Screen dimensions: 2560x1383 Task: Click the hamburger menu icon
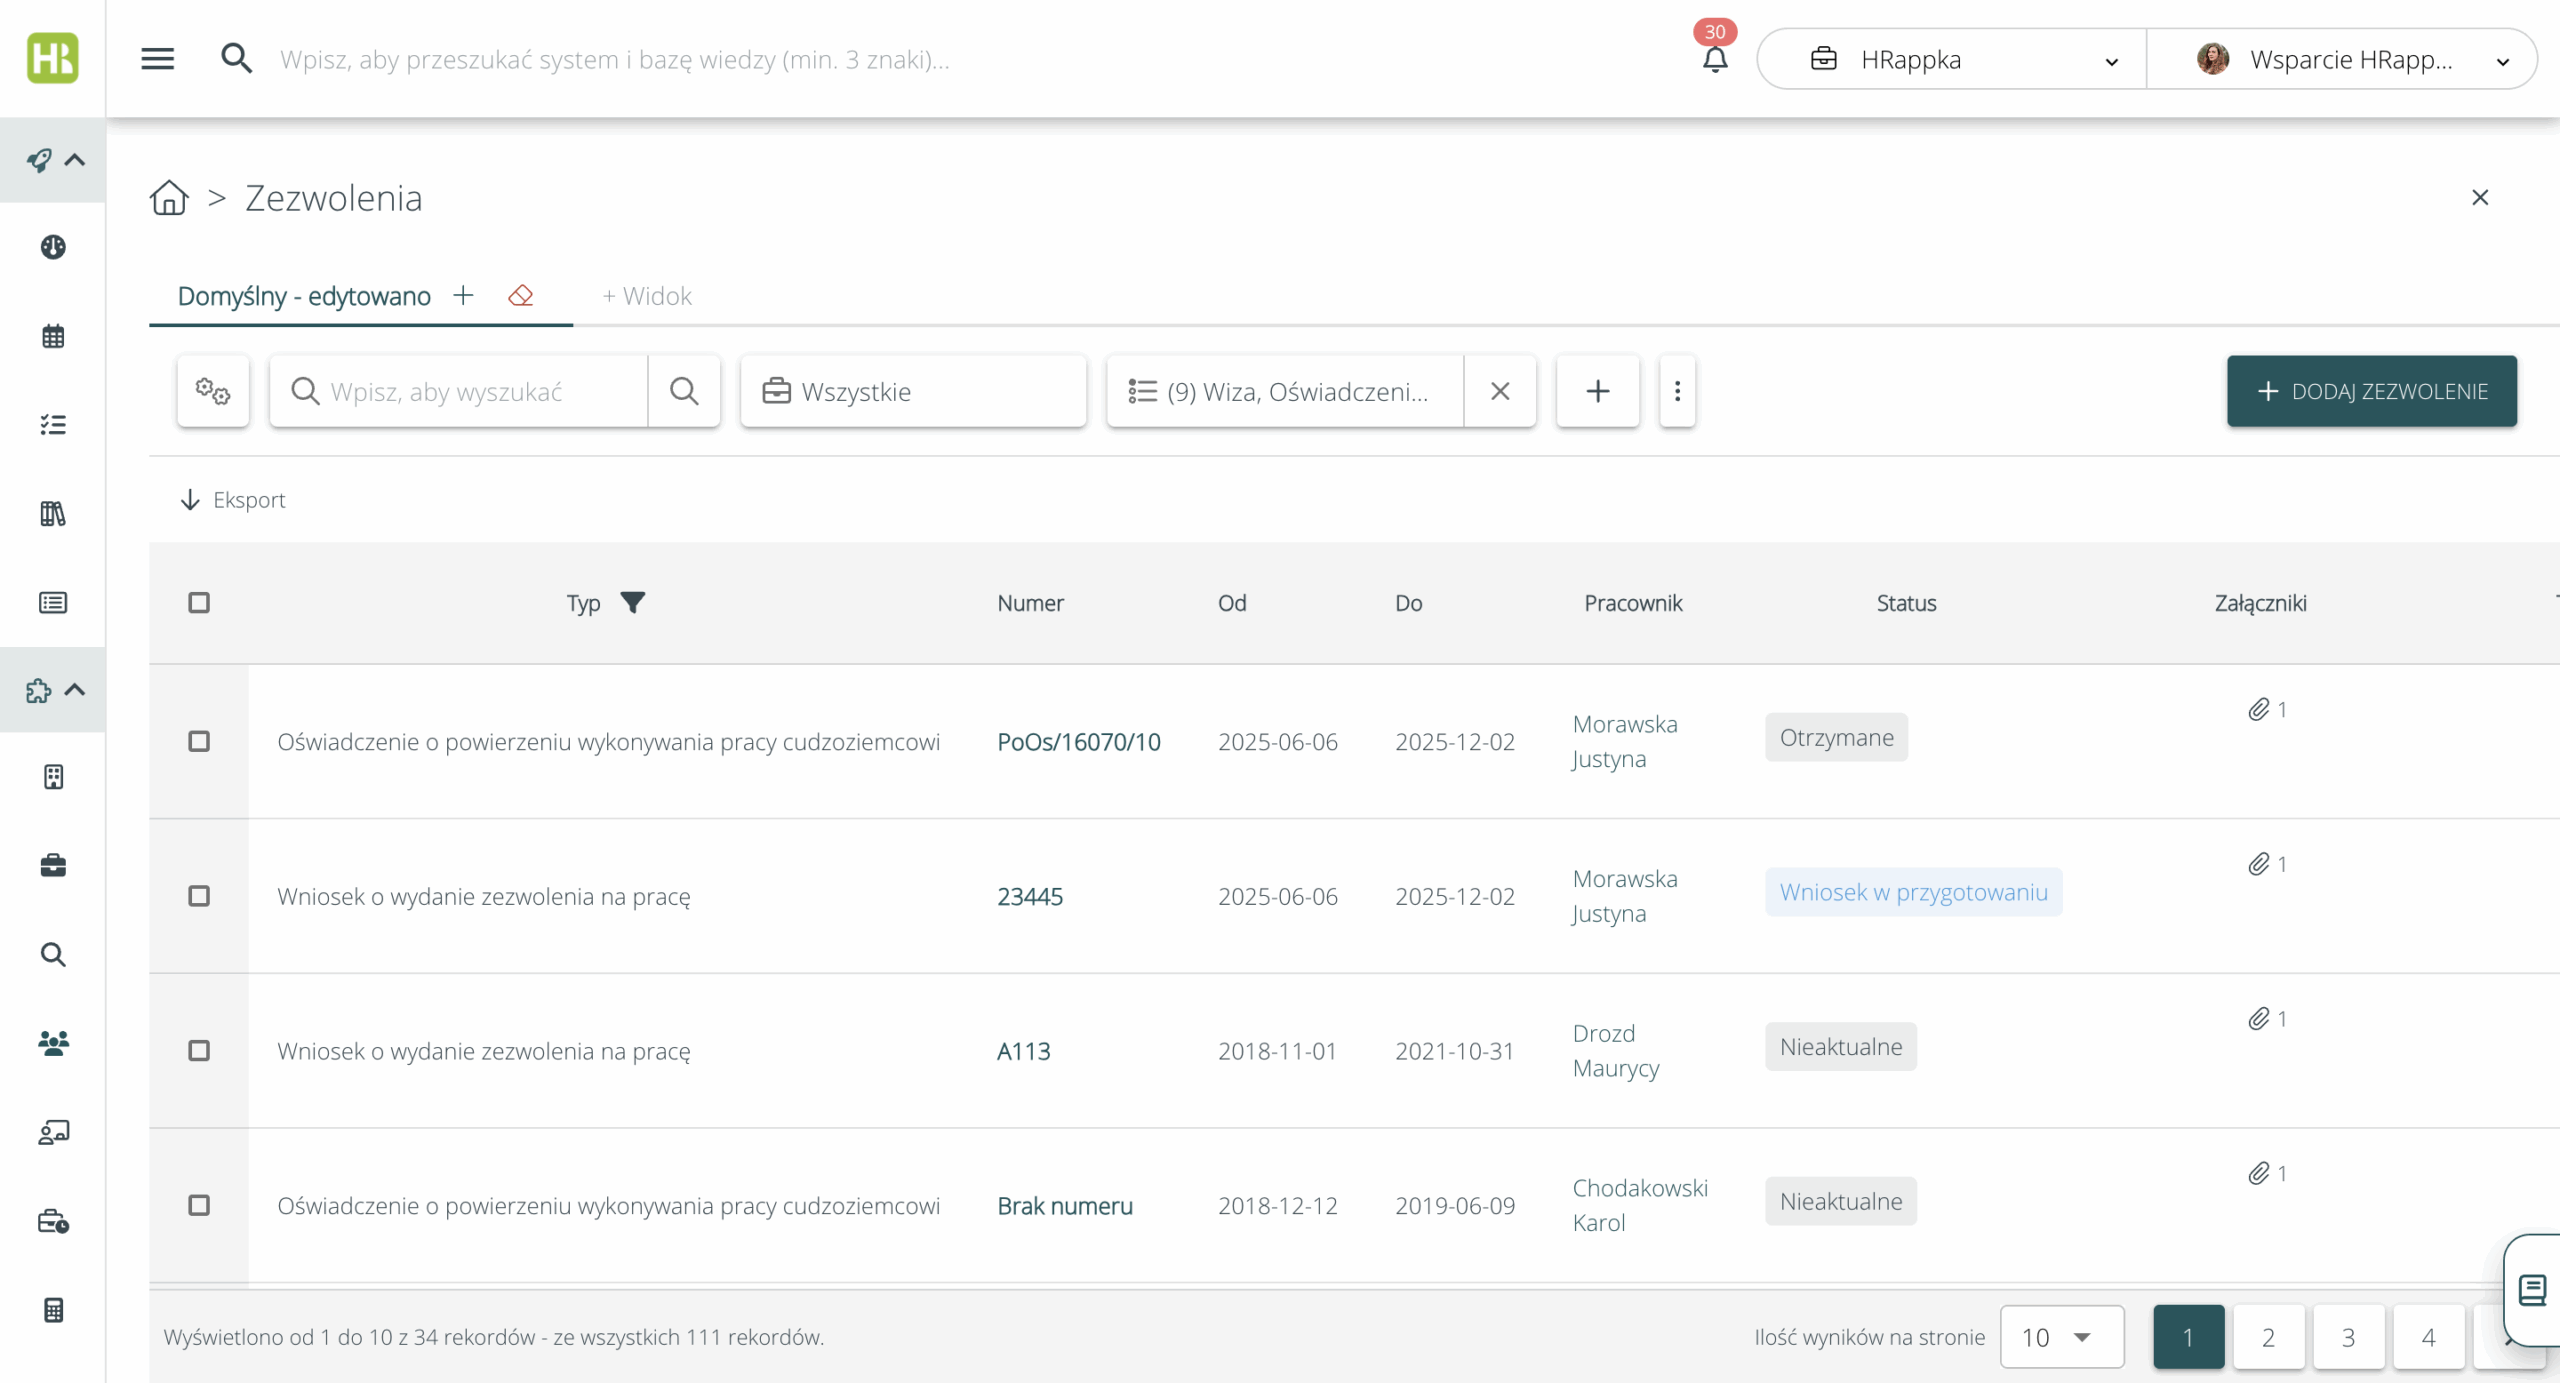tap(157, 59)
